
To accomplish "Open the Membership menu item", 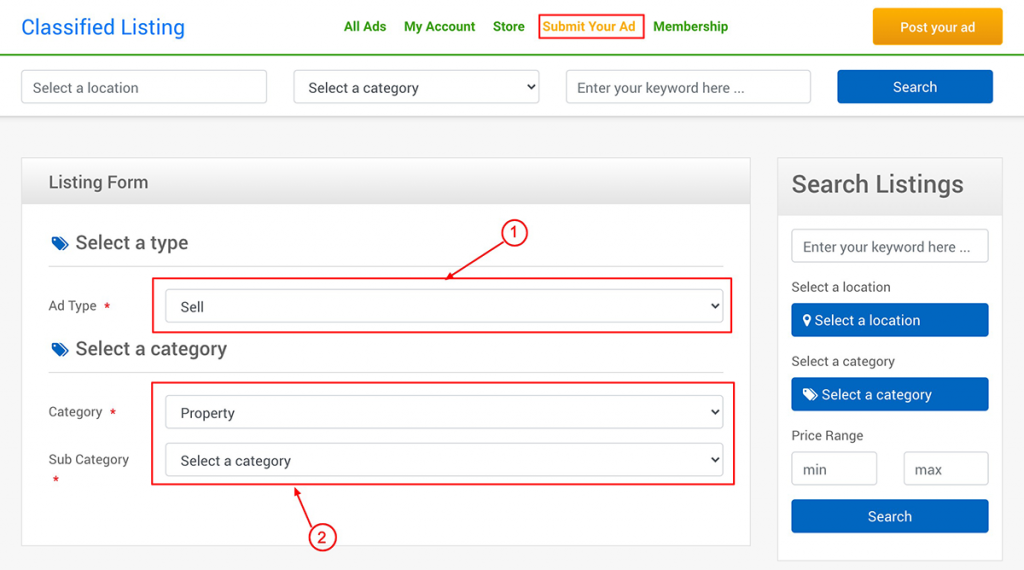I will [690, 27].
